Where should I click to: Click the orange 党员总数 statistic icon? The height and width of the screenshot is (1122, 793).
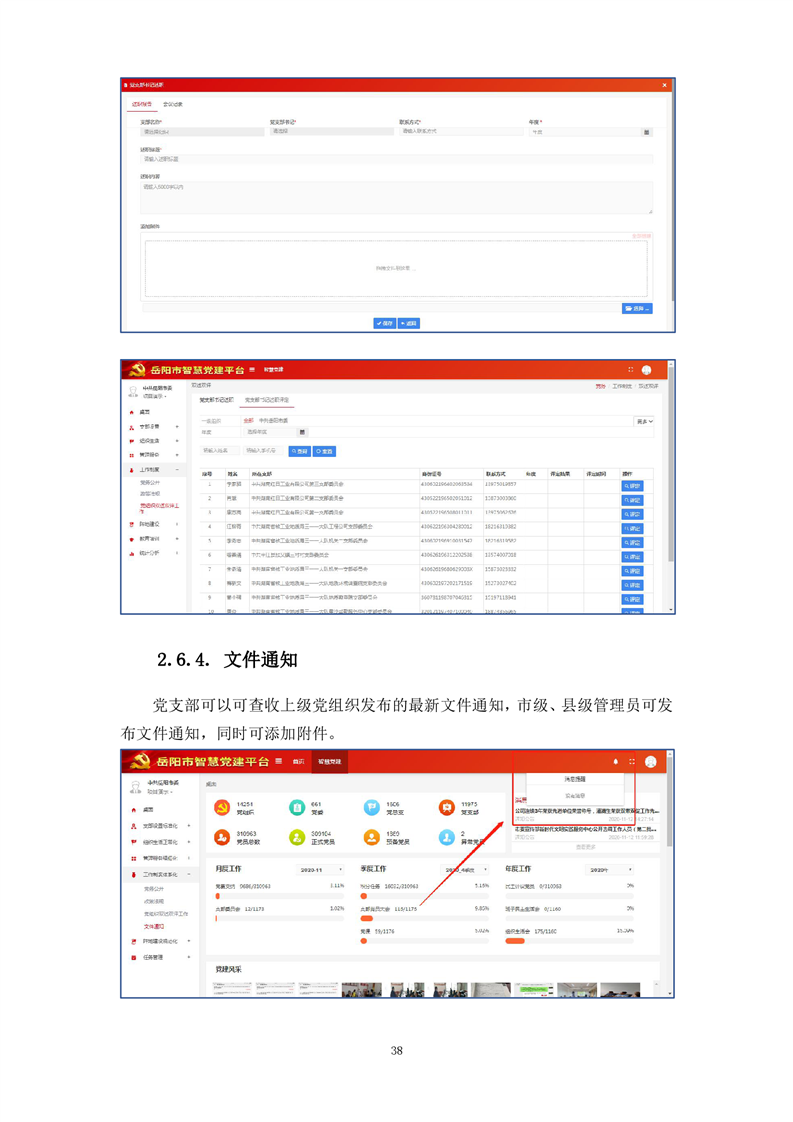(223, 836)
